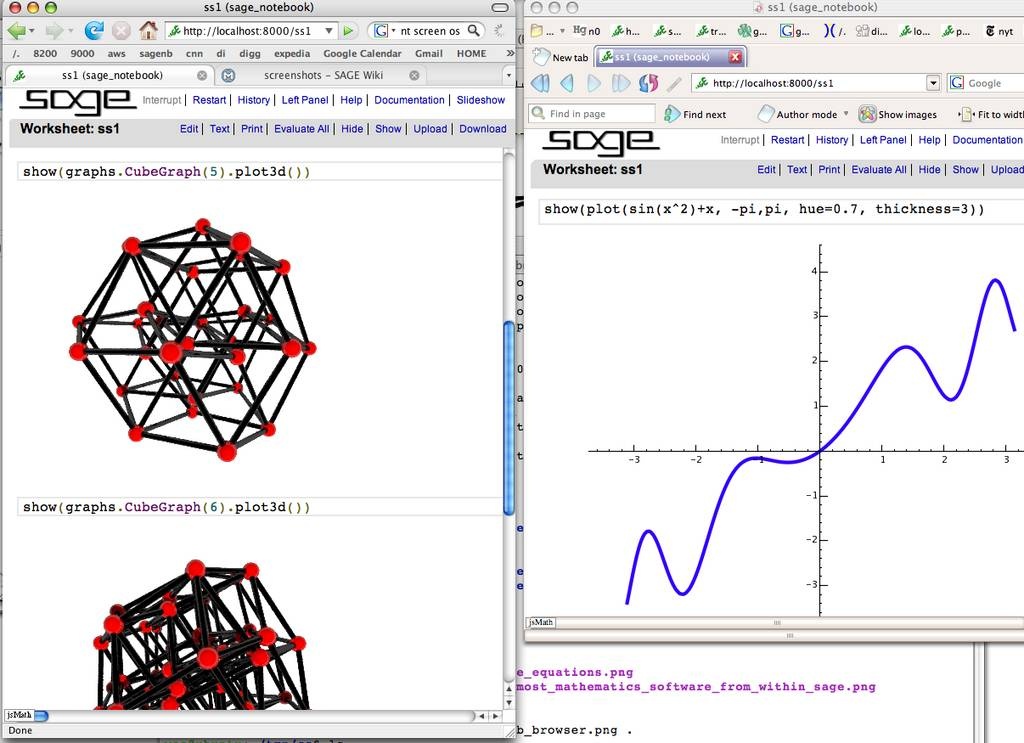1024x743 pixels.
Task: Click Evaluate All in left worksheet
Action: (x=301, y=129)
